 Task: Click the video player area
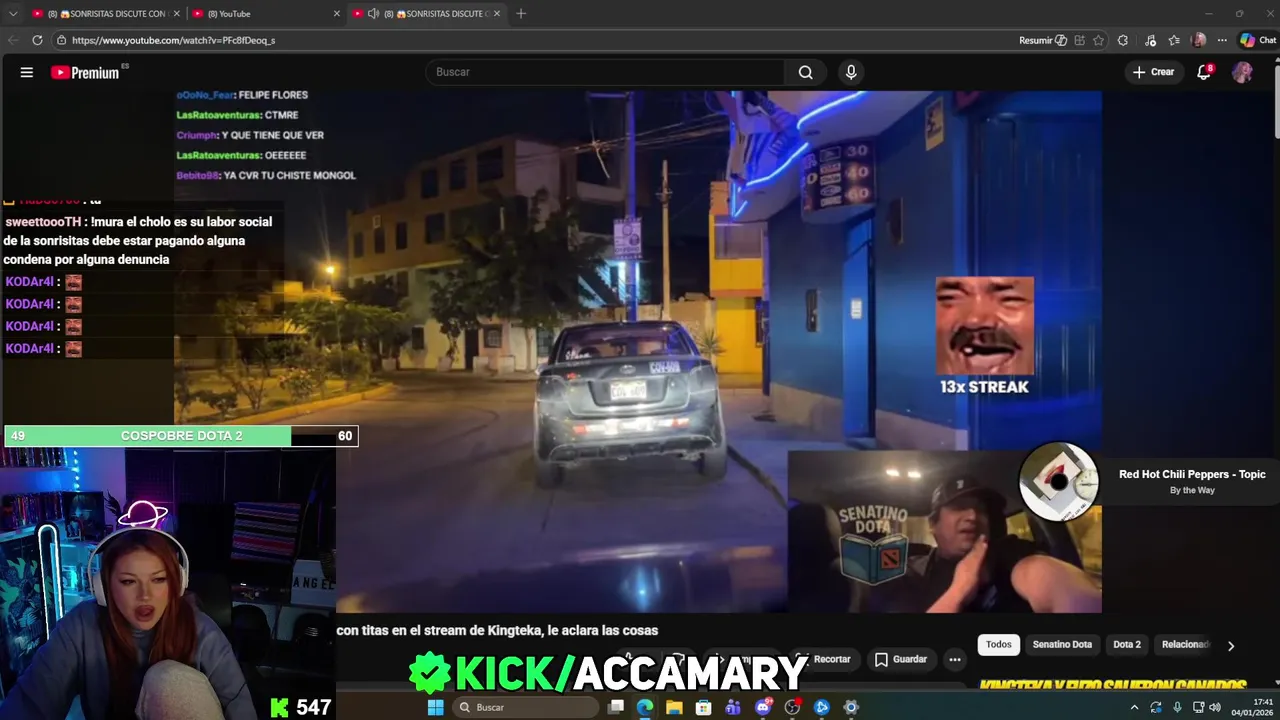point(638,352)
